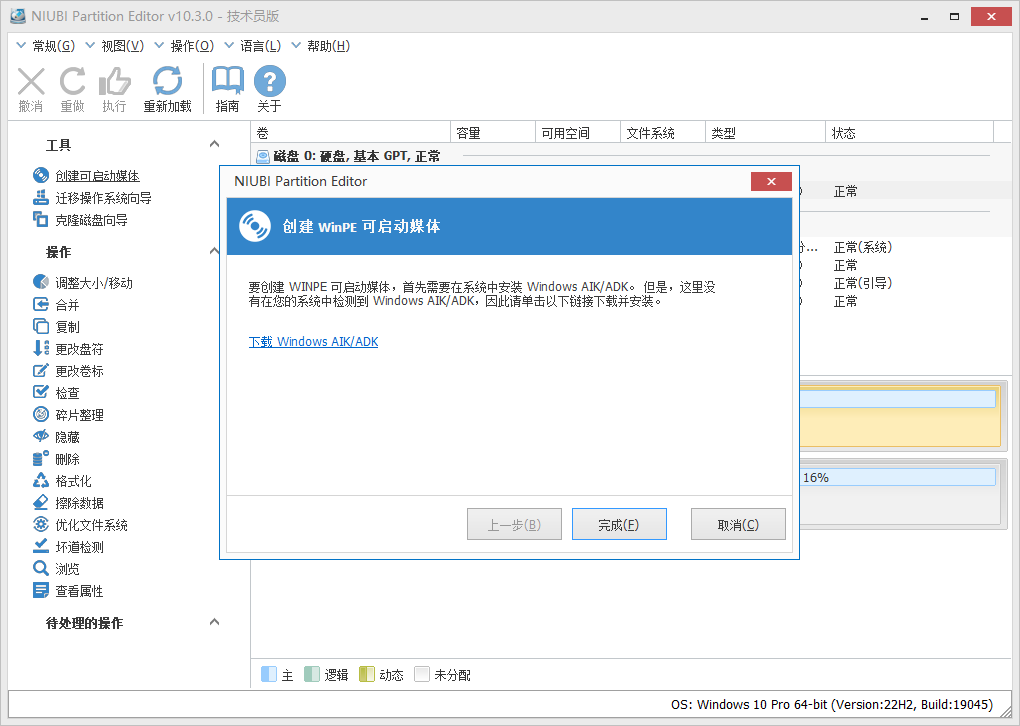Image resolution: width=1020 pixels, height=726 pixels.
Task: Click the 主 partition color legend swatch
Action: pyautogui.click(x=267, y=674)
